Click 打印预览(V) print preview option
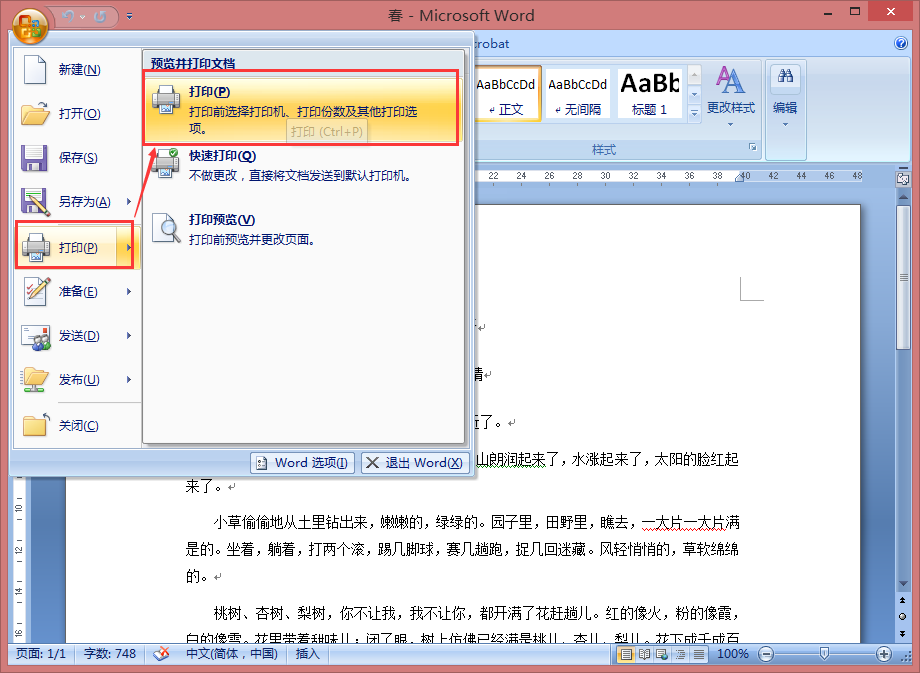 tap(303, 229)
